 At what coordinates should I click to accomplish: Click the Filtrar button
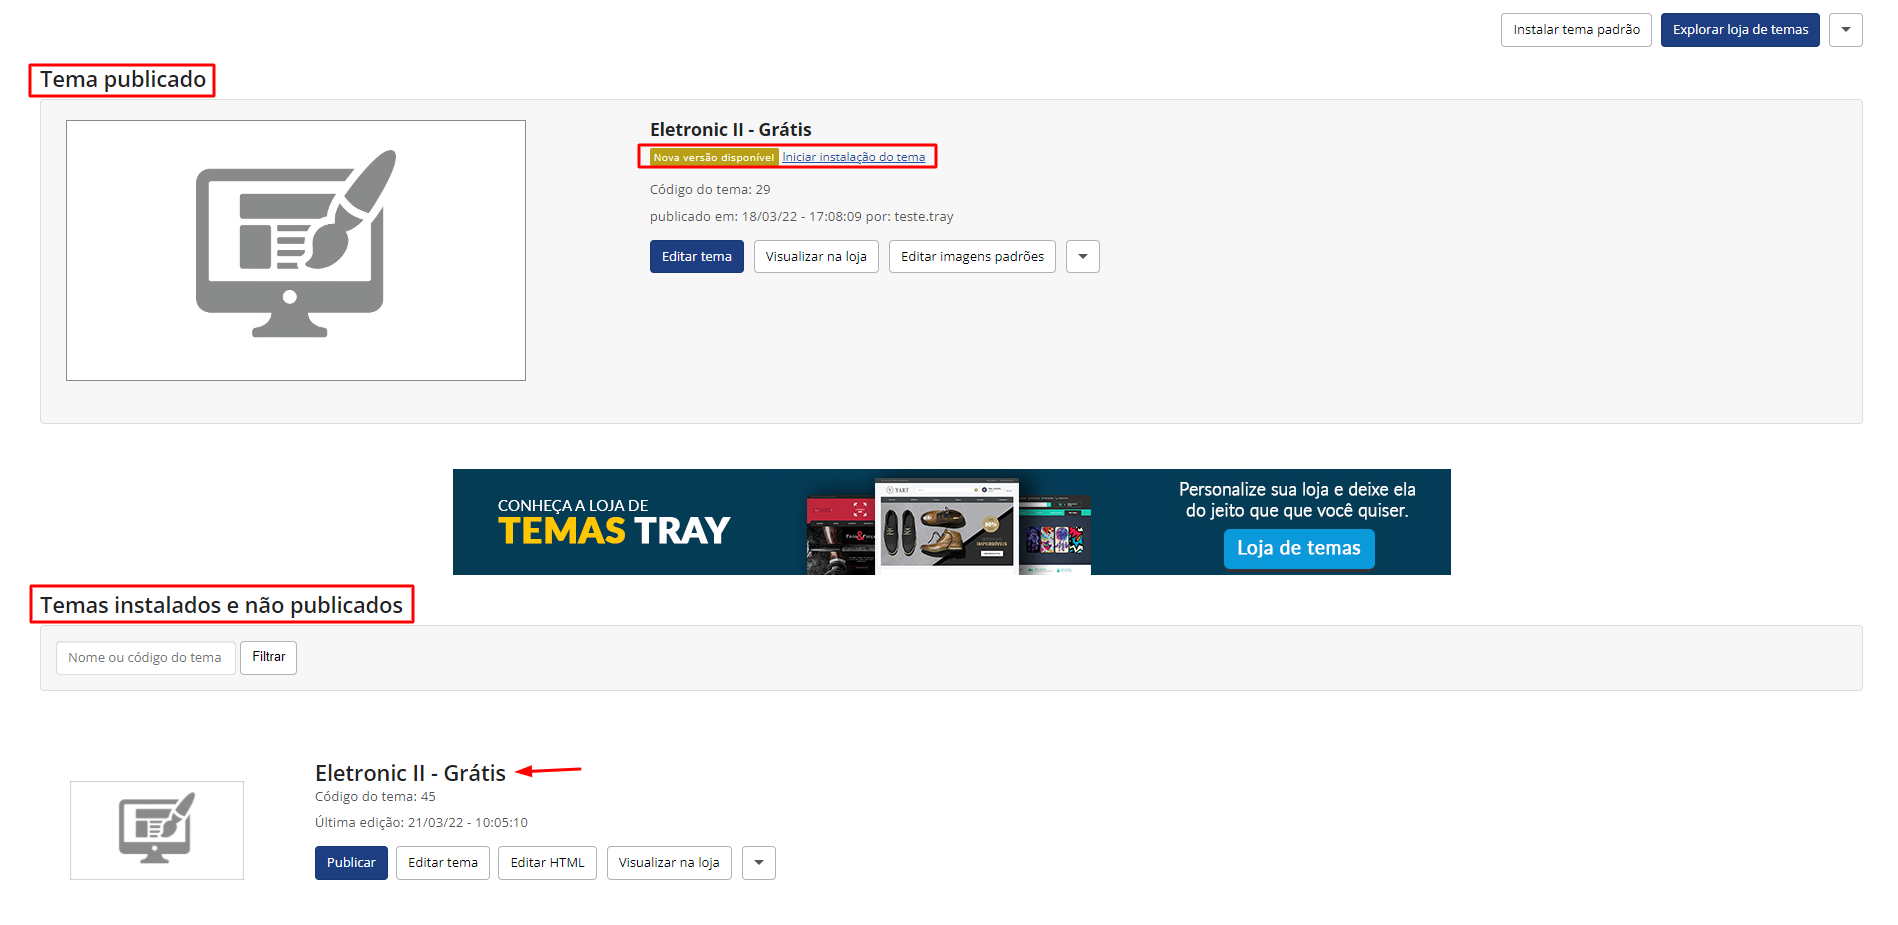tap(269, 658)
